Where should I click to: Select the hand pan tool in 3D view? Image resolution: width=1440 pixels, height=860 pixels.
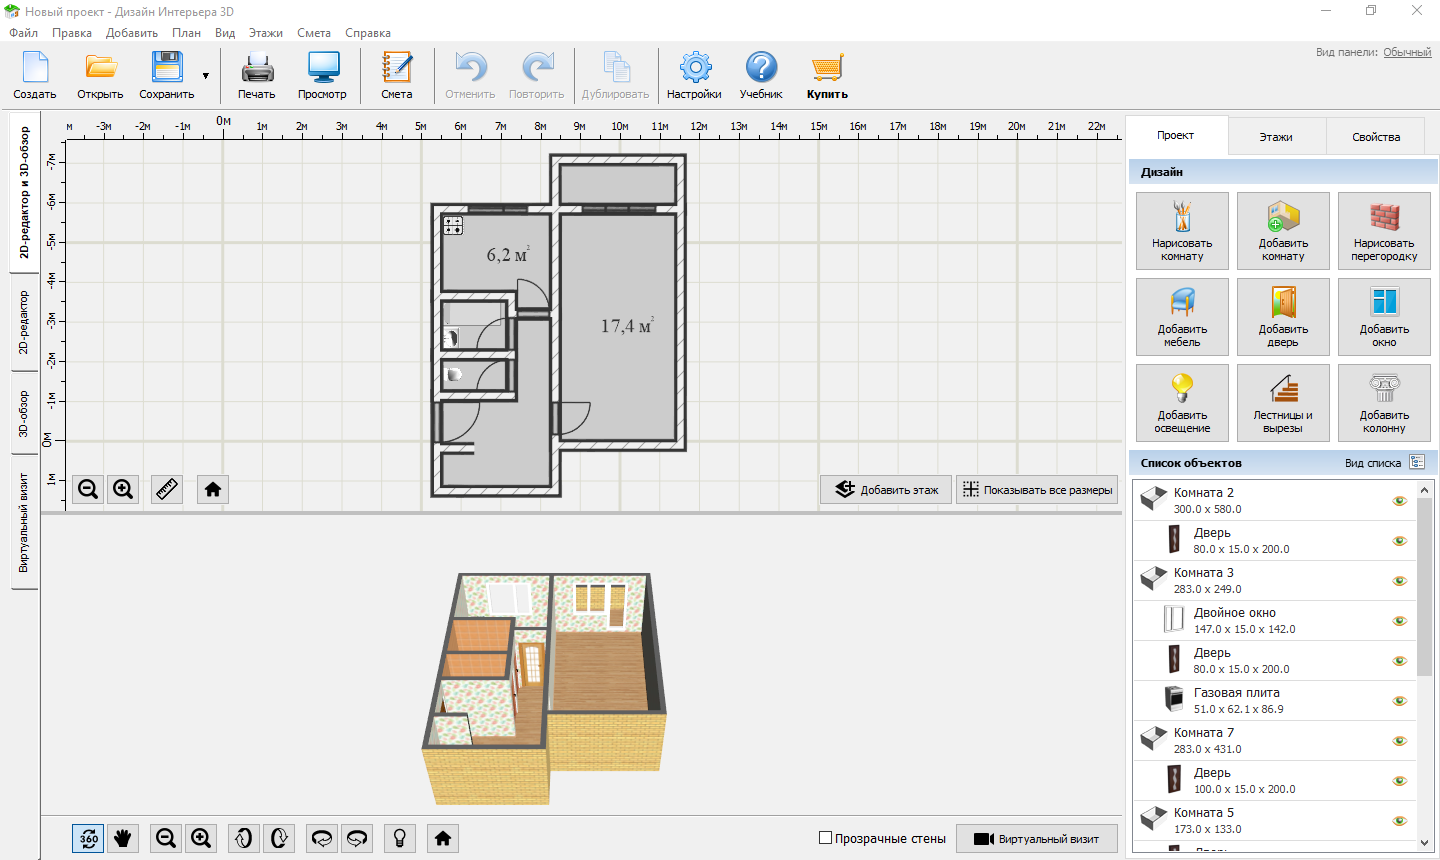coord(123,838)
